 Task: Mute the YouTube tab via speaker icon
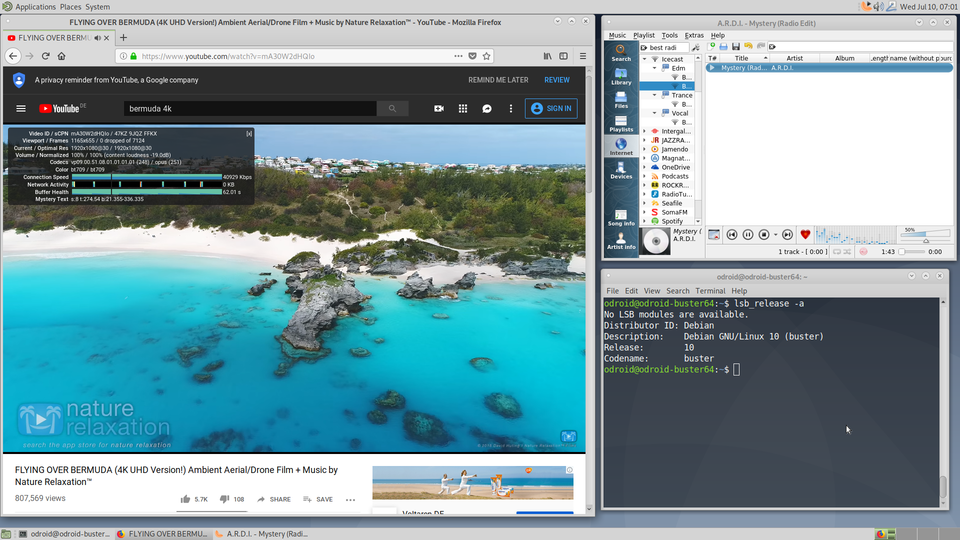click(x=97, y=38)
